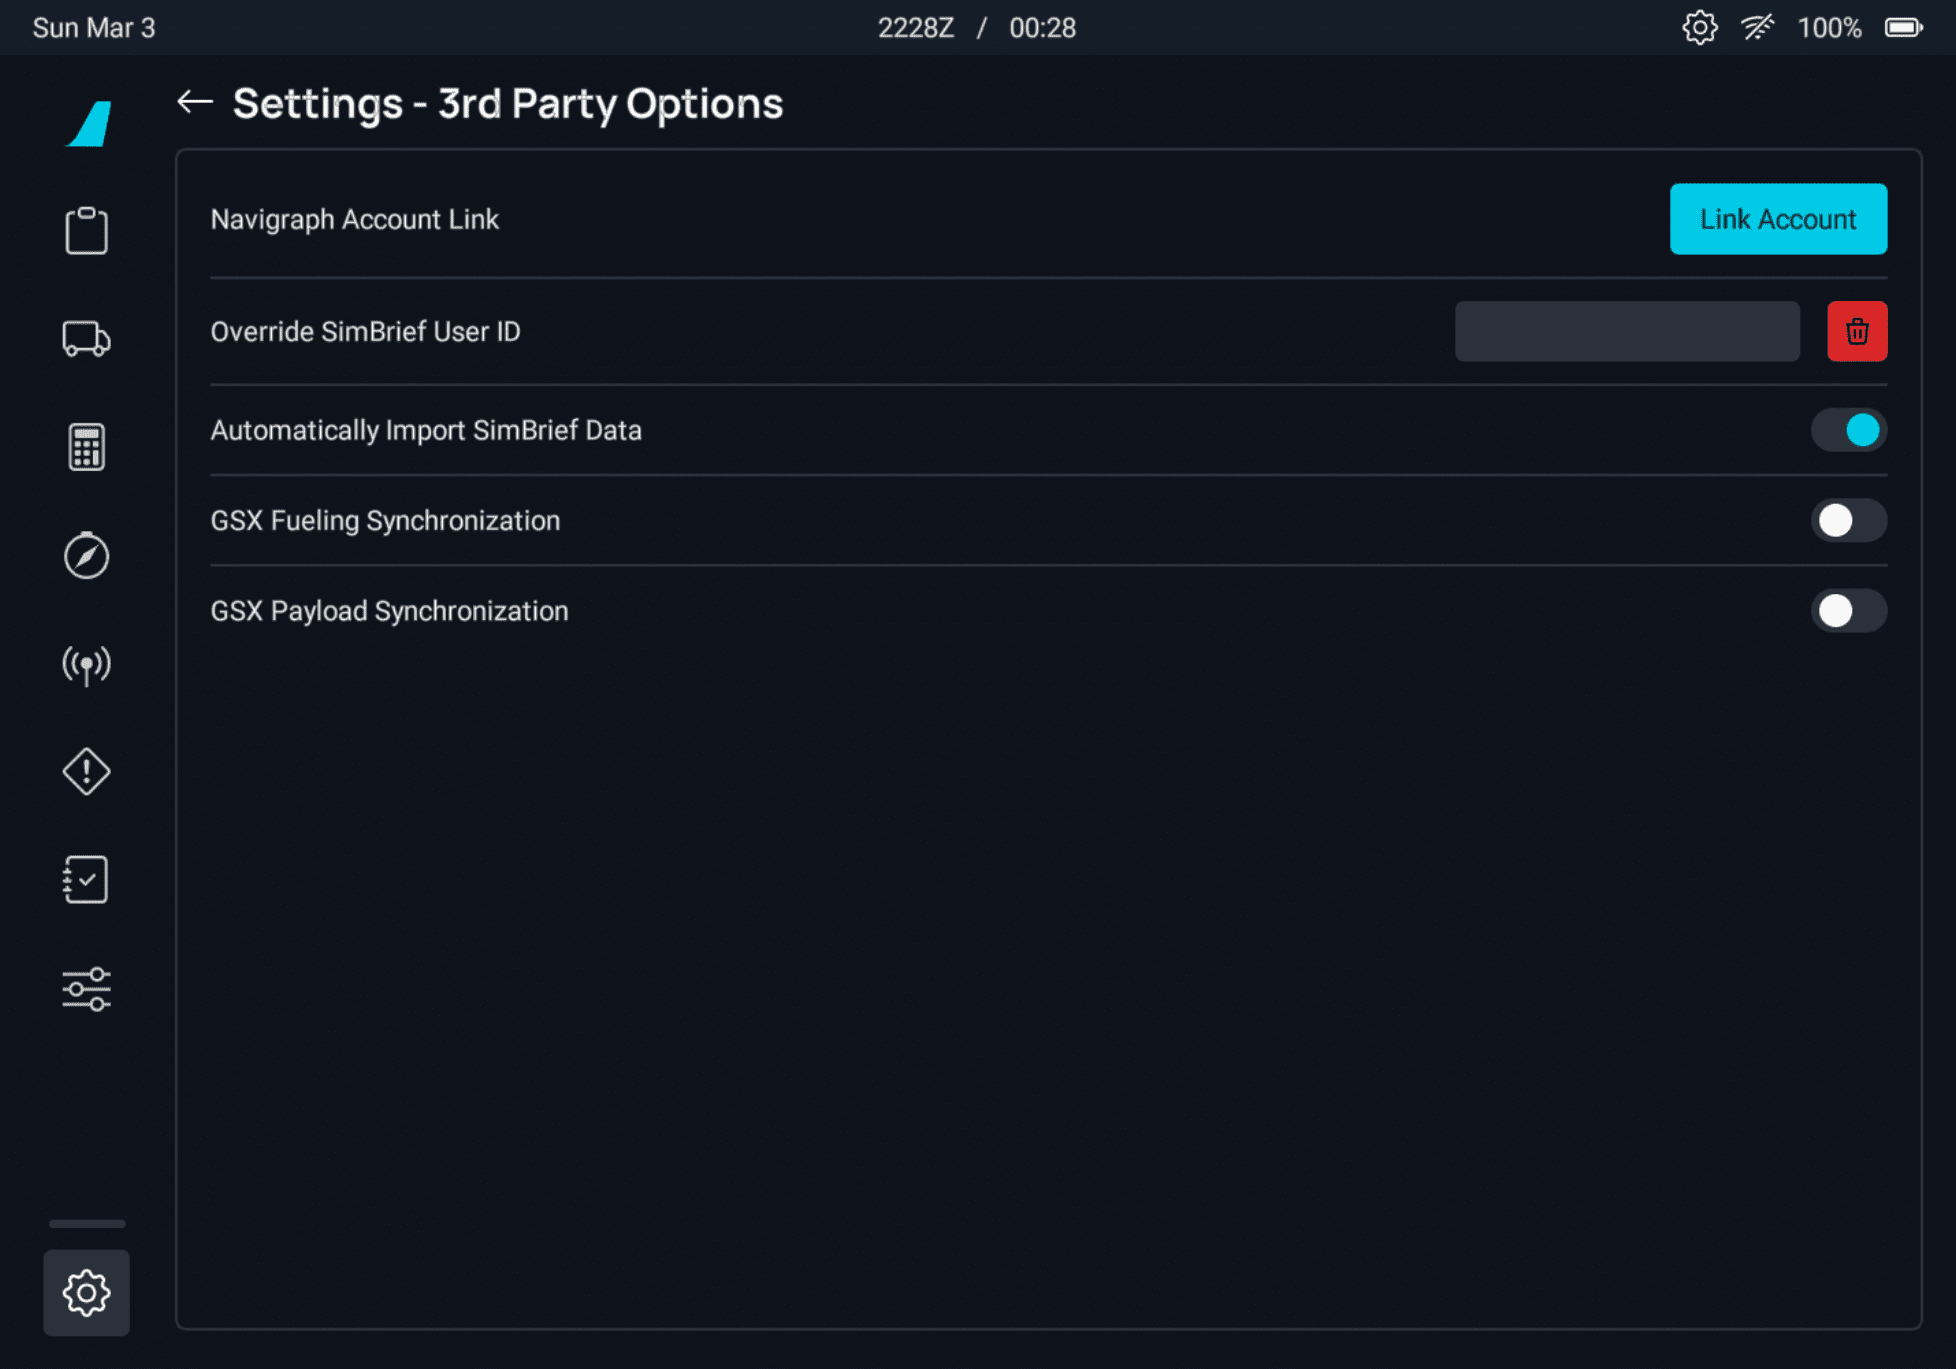Viewport: 1956px width, 1369px height.
Task: Delete SimBrief User ID with trash button
Action: tap(1857, 331)
